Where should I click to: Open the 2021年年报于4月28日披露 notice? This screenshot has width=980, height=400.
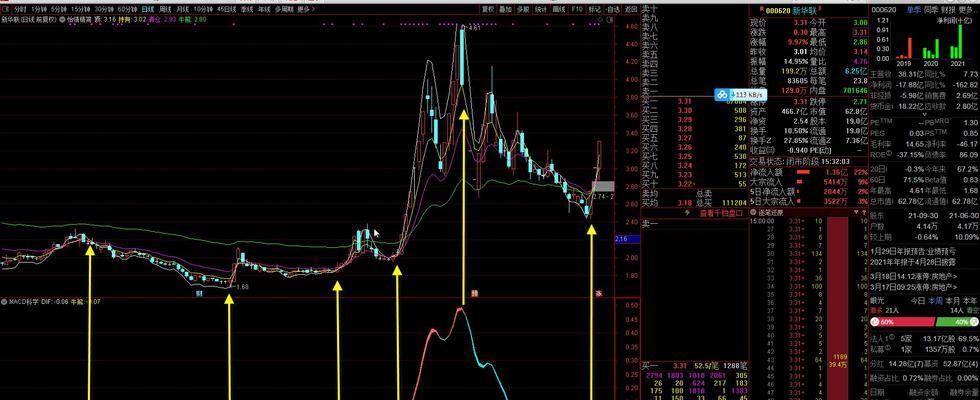click(913, 262)
